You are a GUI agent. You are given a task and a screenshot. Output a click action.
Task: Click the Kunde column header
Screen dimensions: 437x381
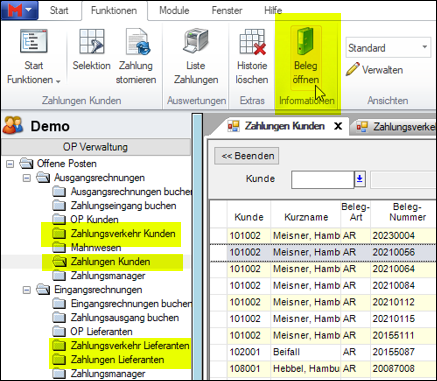pyautogui.click(x=249, y=214)
